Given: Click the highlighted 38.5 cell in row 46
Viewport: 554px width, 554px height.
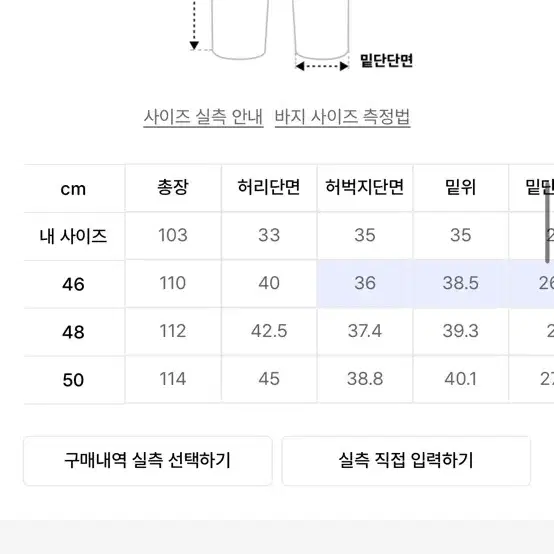Looking at the screenshot, I should click(x=461, y=283).
